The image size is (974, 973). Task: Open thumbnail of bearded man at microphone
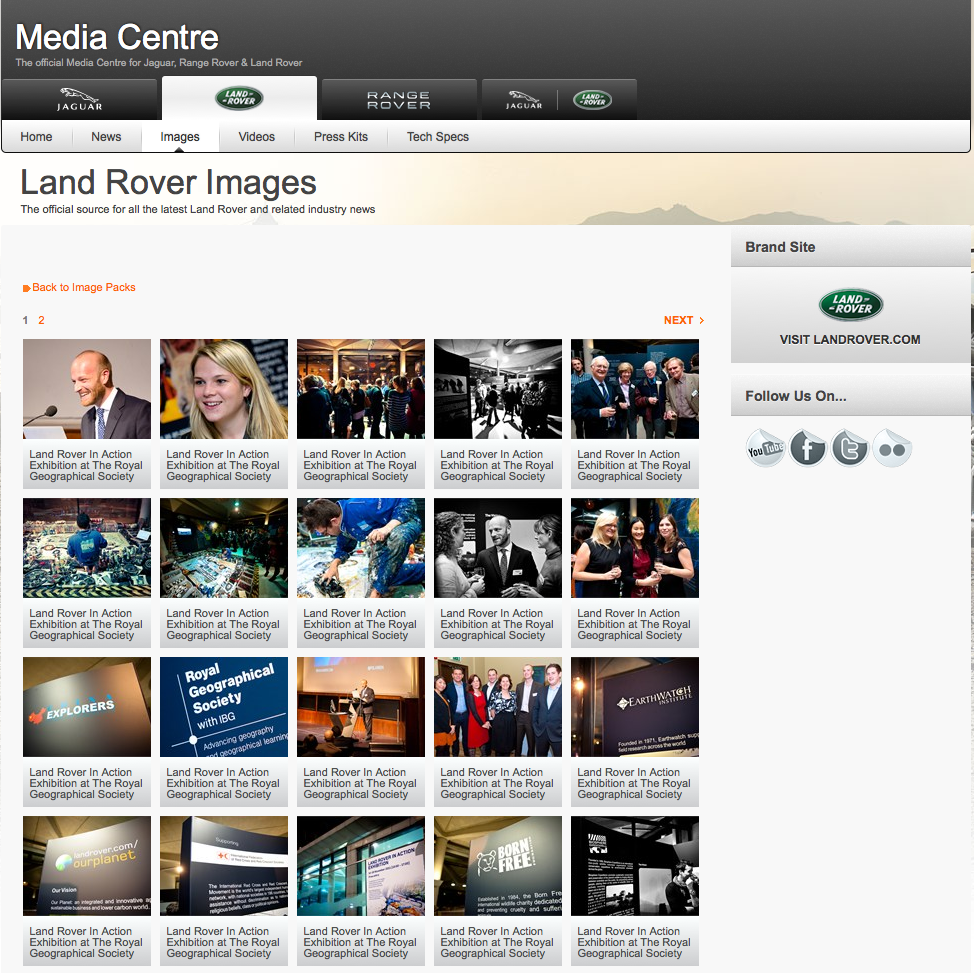pos(87,389)
